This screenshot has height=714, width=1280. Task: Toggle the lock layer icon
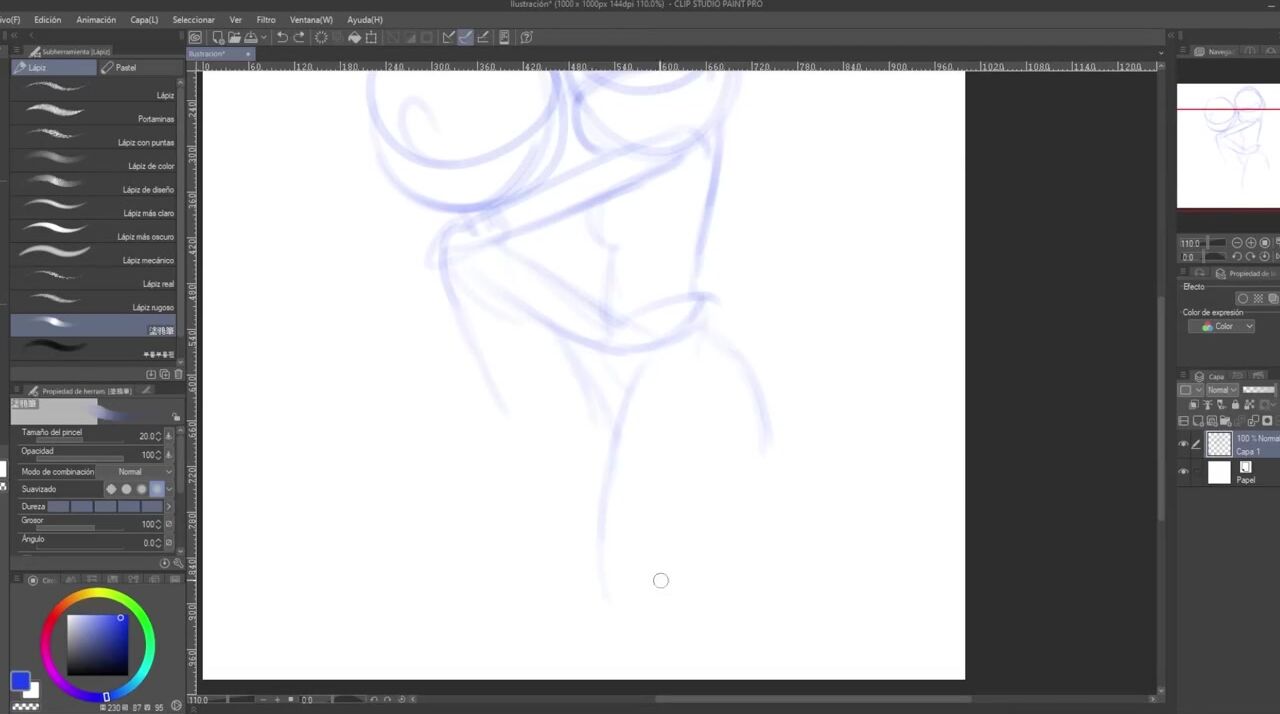(x=1235, y=405)
